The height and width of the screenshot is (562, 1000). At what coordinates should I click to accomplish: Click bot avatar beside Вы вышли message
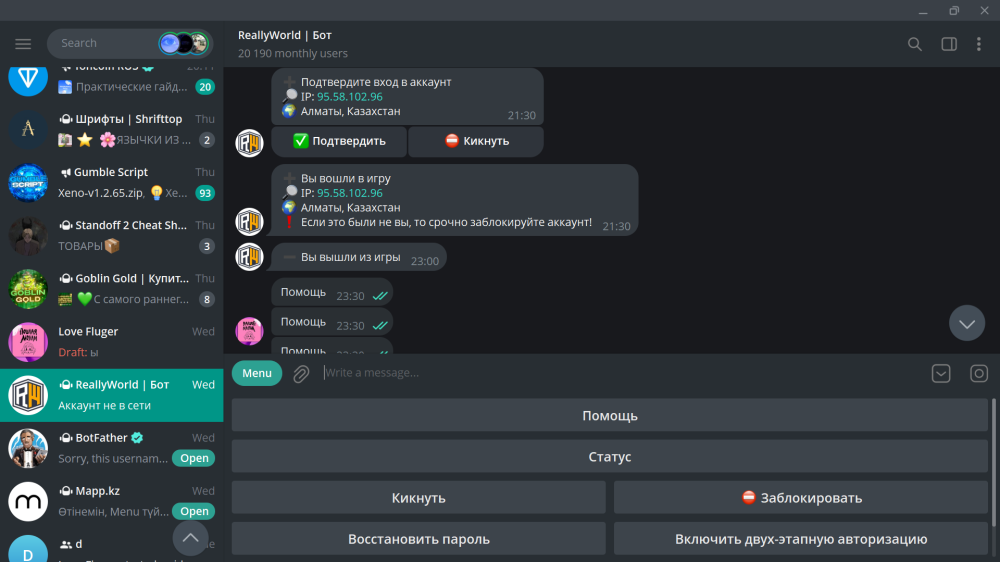(249, 257)
